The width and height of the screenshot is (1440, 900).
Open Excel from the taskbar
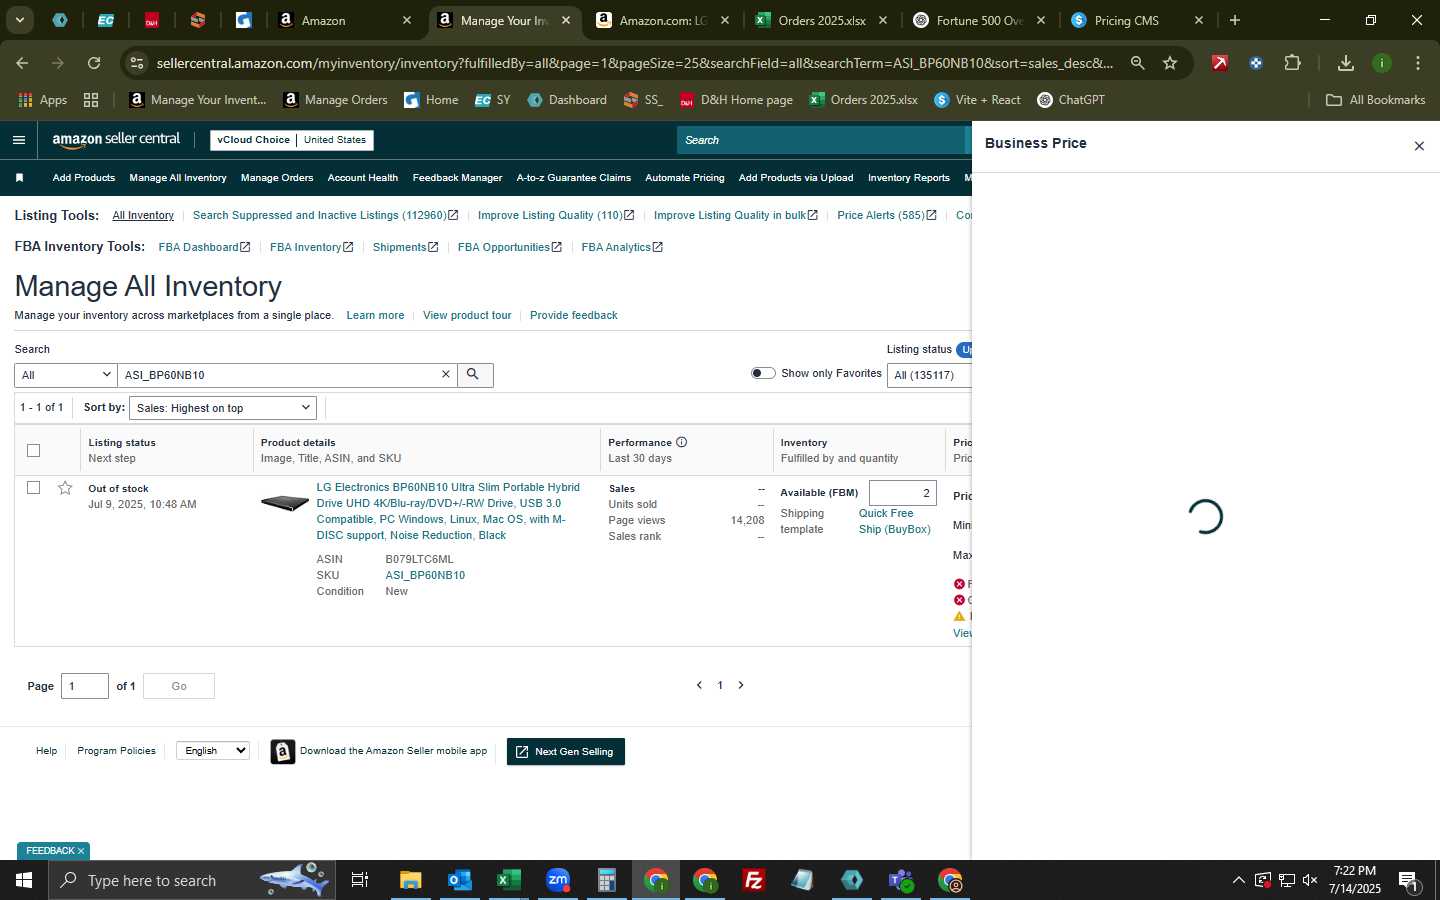pyautogui.click(x=508, y=880)
